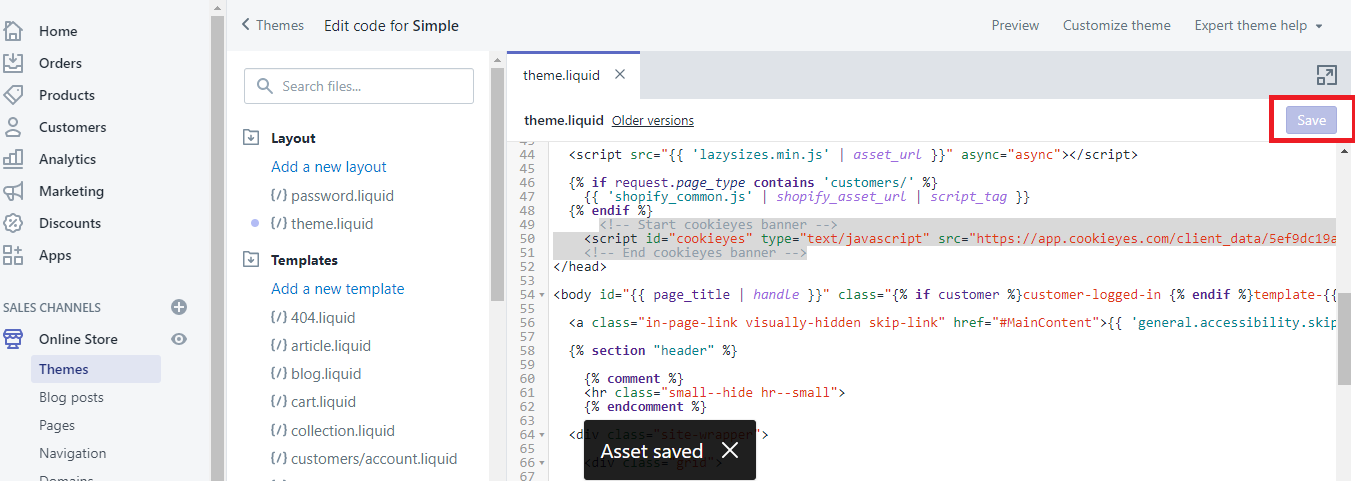The image size is (1355, 481).
Task: Click the Marketing megaphone icon
Action: (x=13, y=191)
